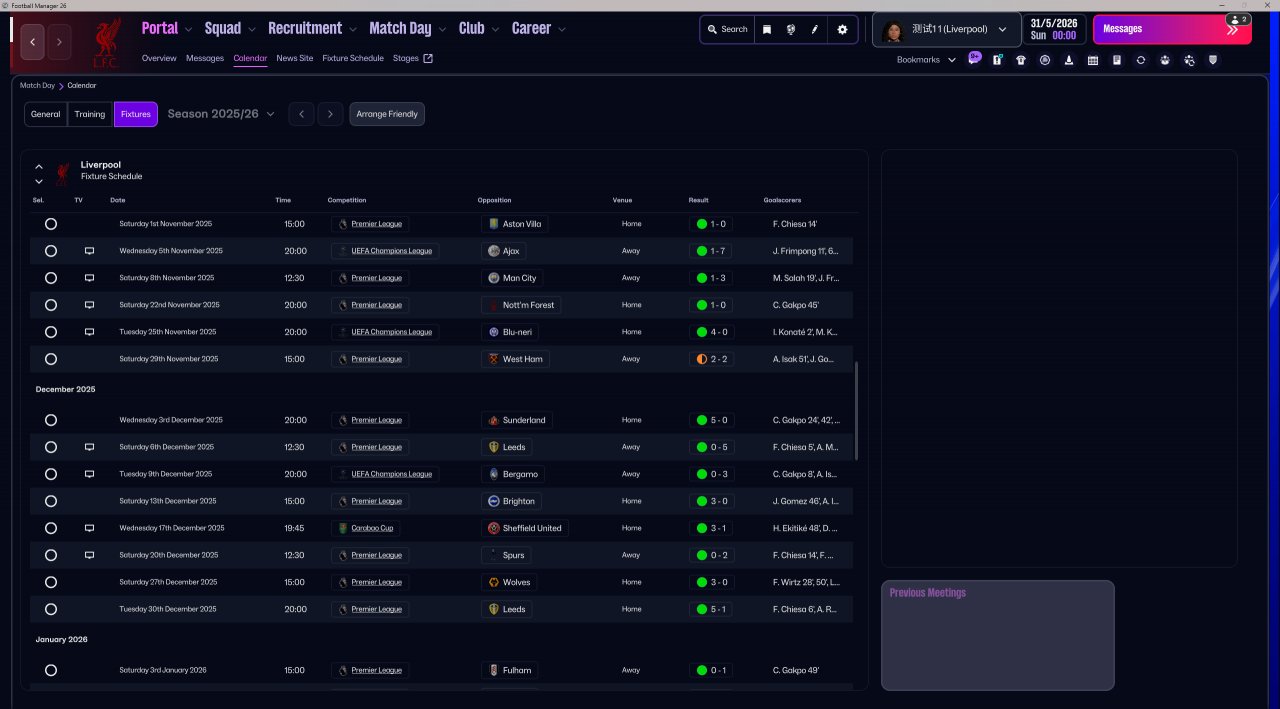Open the Aston Villa opposition link
This screenshot has height=709, width=1280.
514,224
